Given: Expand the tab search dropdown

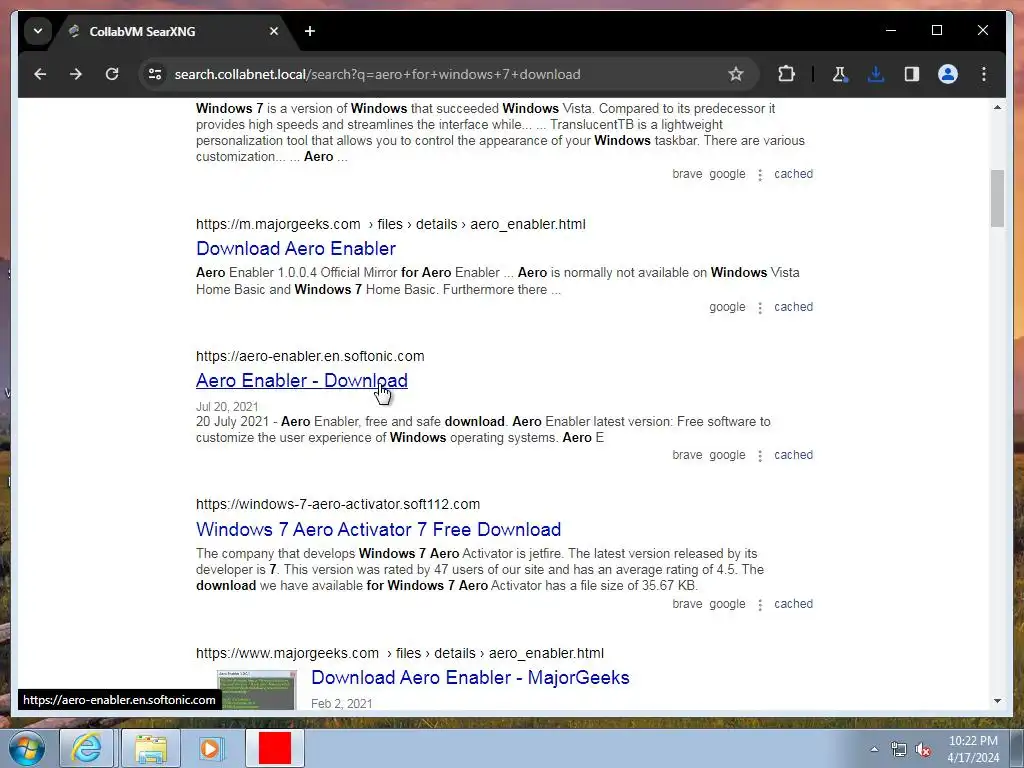Looking at the screenshot, I should pyautogui.click(x=38, y=31).
